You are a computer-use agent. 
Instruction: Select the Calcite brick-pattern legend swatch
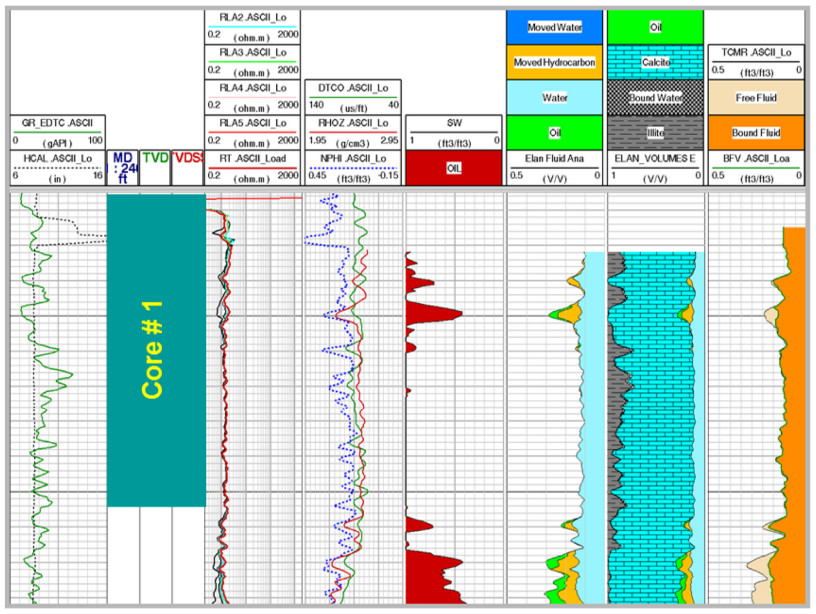click(x=654, y=62)
